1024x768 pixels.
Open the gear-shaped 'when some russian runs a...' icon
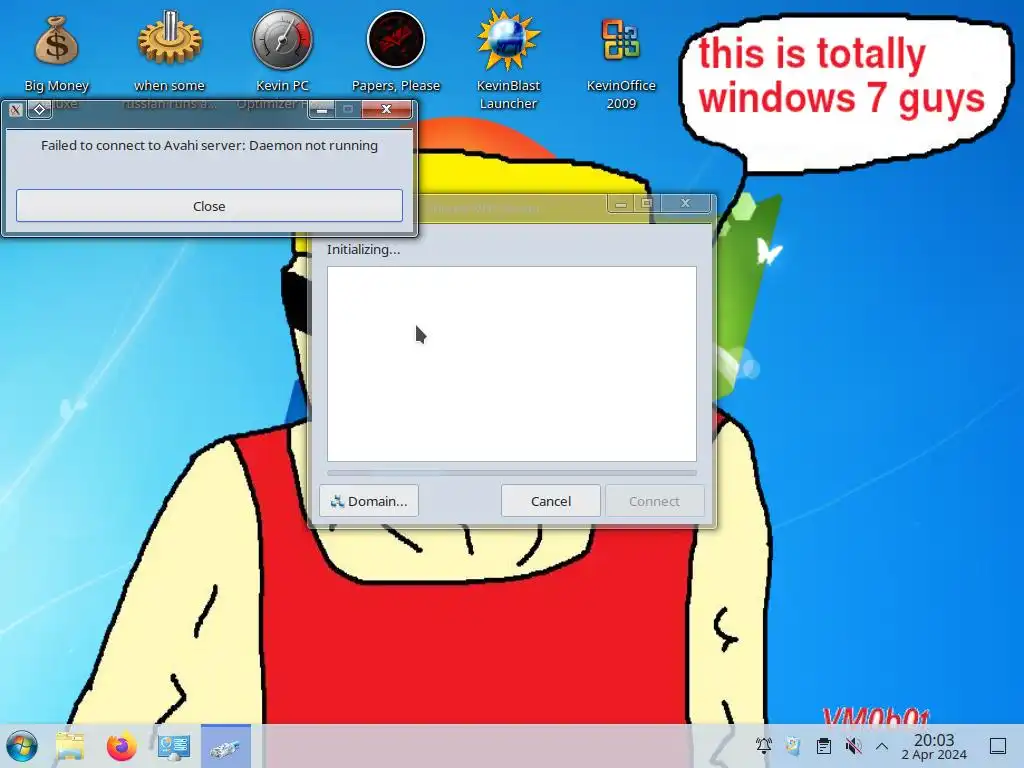pos(170,39)
